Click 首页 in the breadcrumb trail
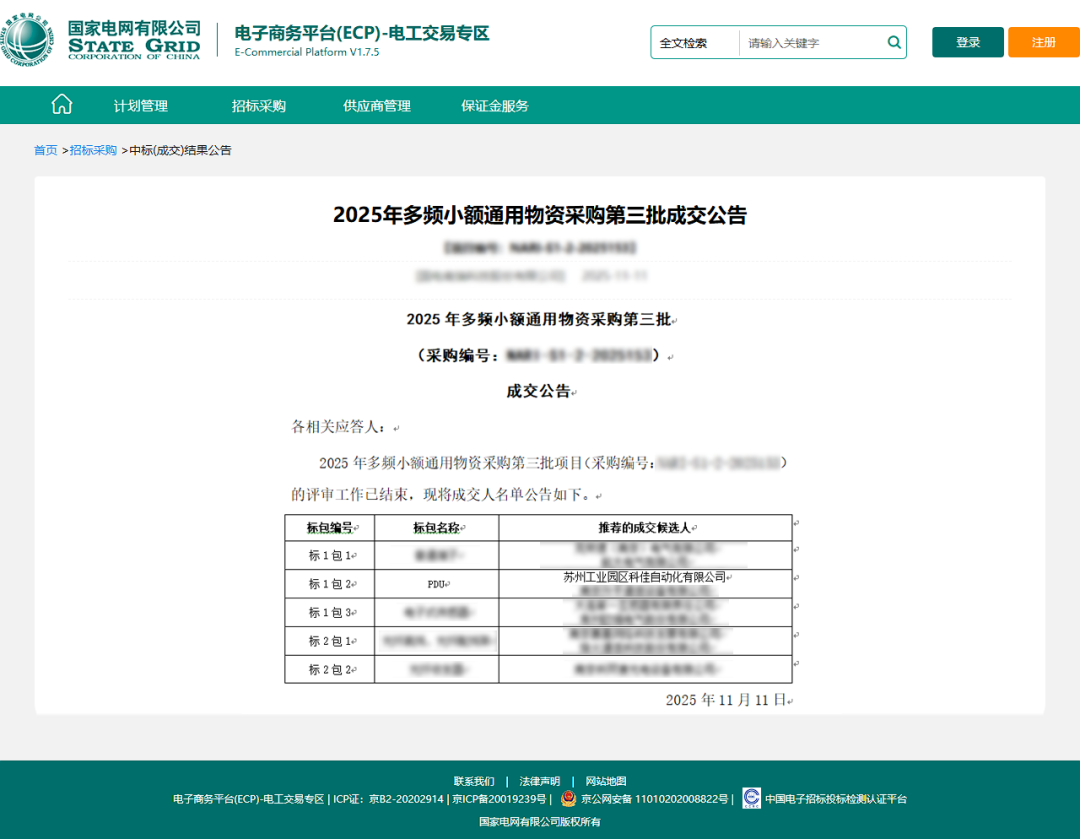This screenshot has width=1080, height=839. [x=44, y=149]
